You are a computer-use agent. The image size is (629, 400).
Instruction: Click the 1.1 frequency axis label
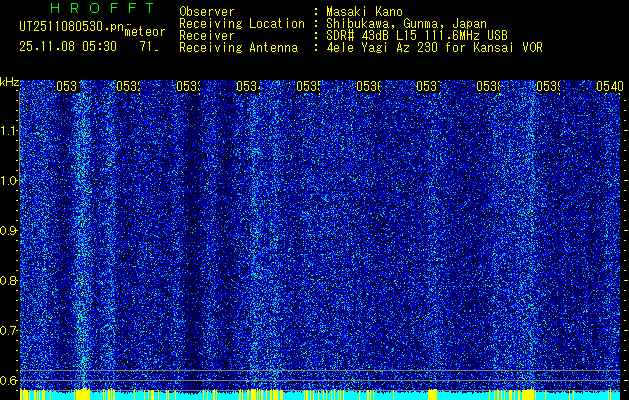tap(9, 130)
